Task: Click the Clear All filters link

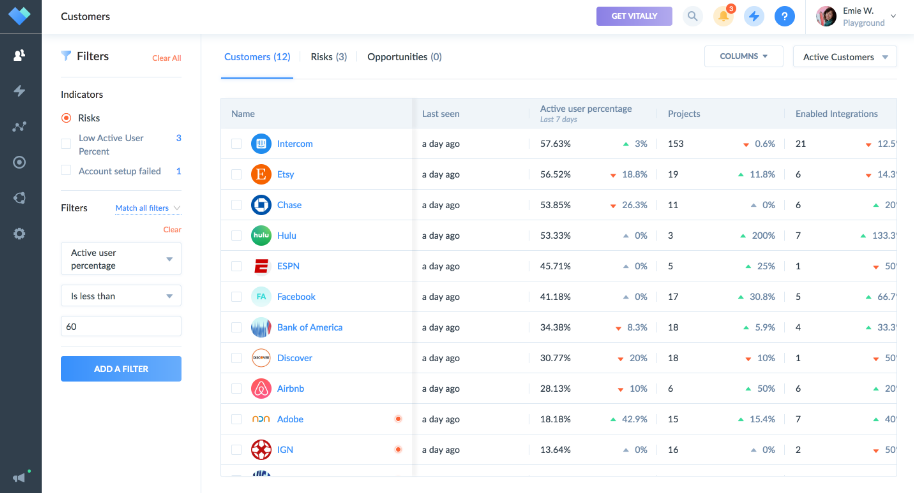Action: [166, 58]
